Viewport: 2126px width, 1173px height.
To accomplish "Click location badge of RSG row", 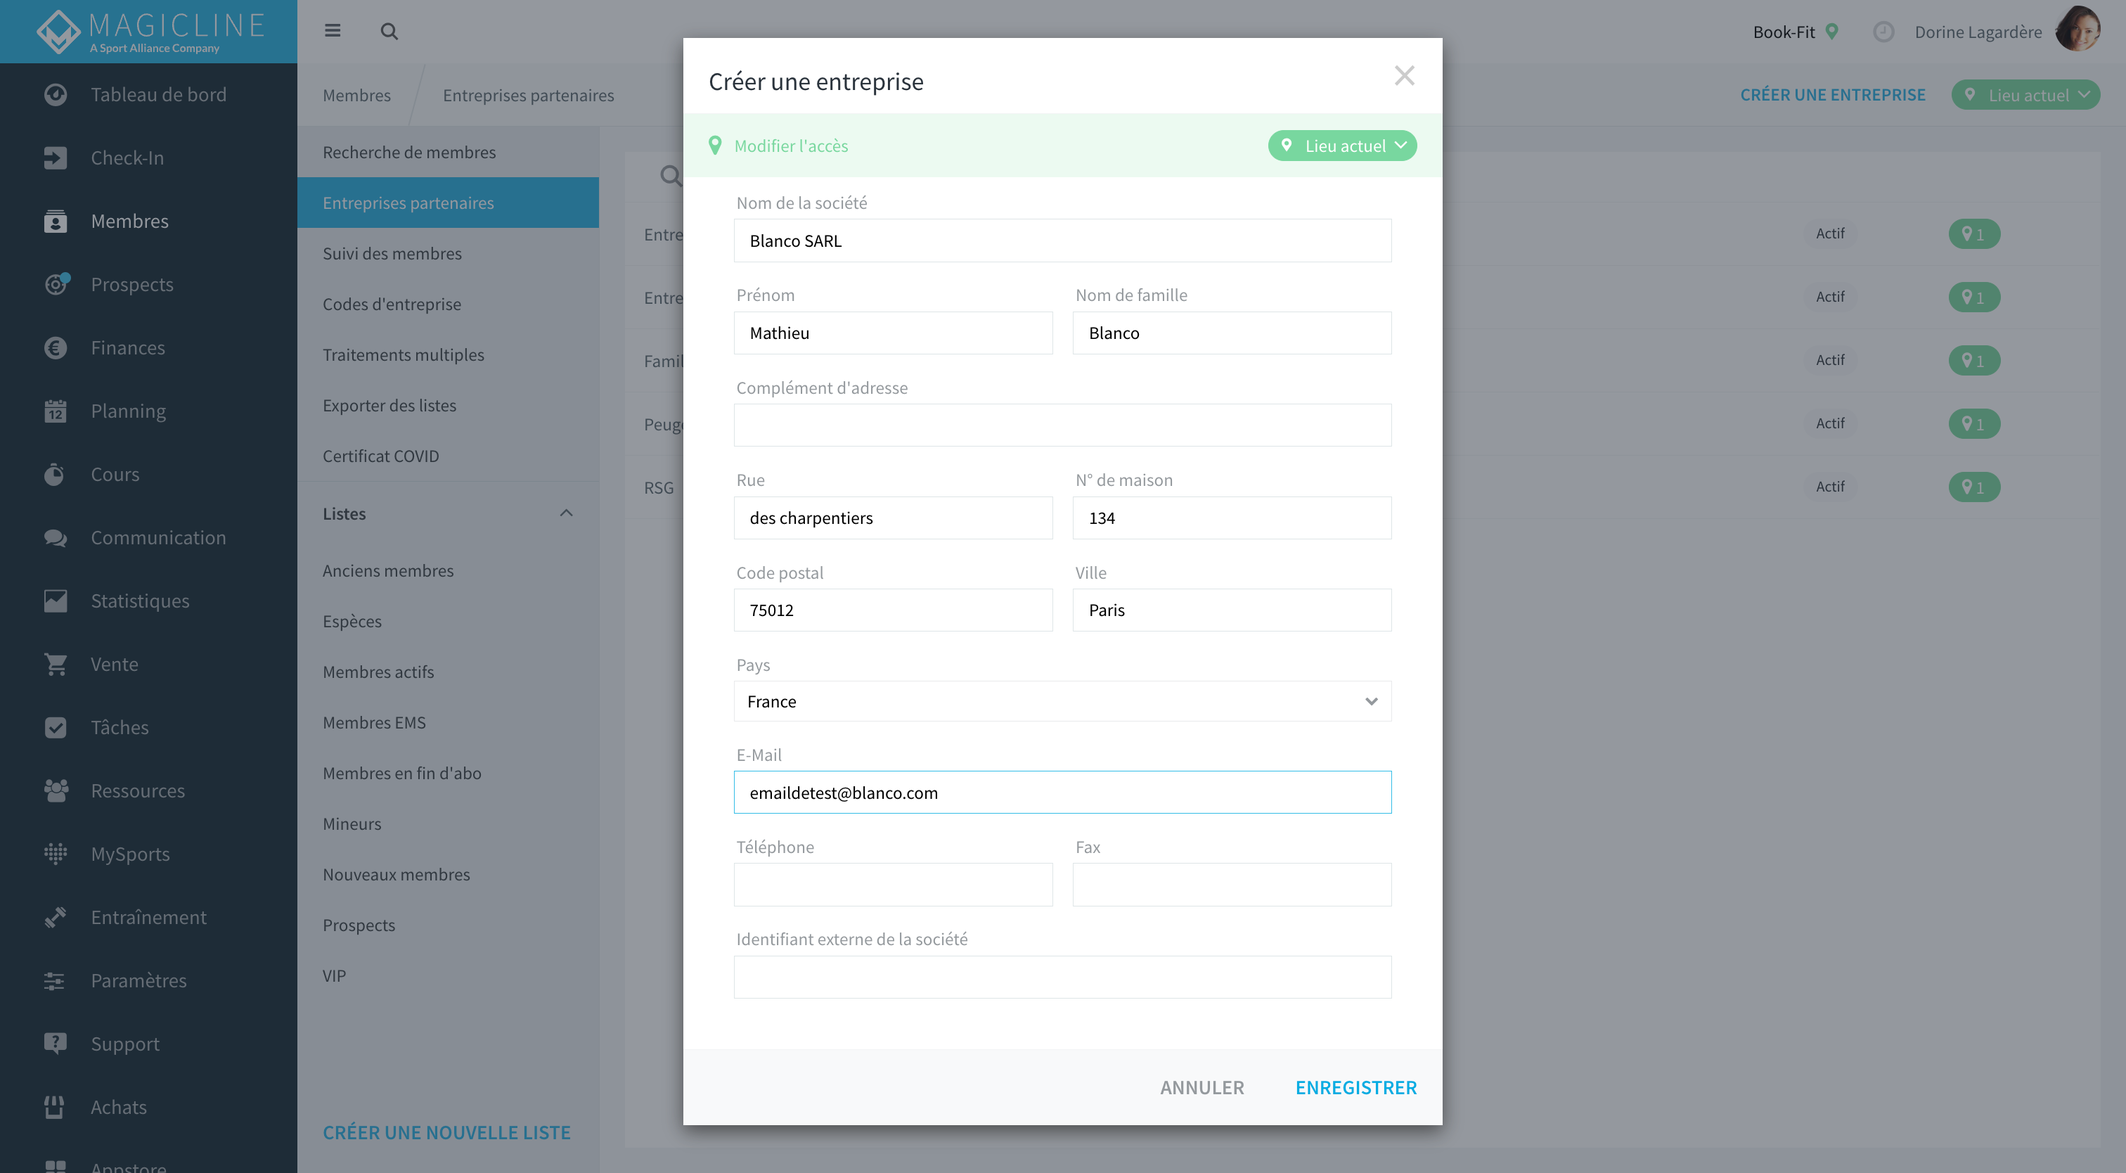I will [x=1974, y=487].
